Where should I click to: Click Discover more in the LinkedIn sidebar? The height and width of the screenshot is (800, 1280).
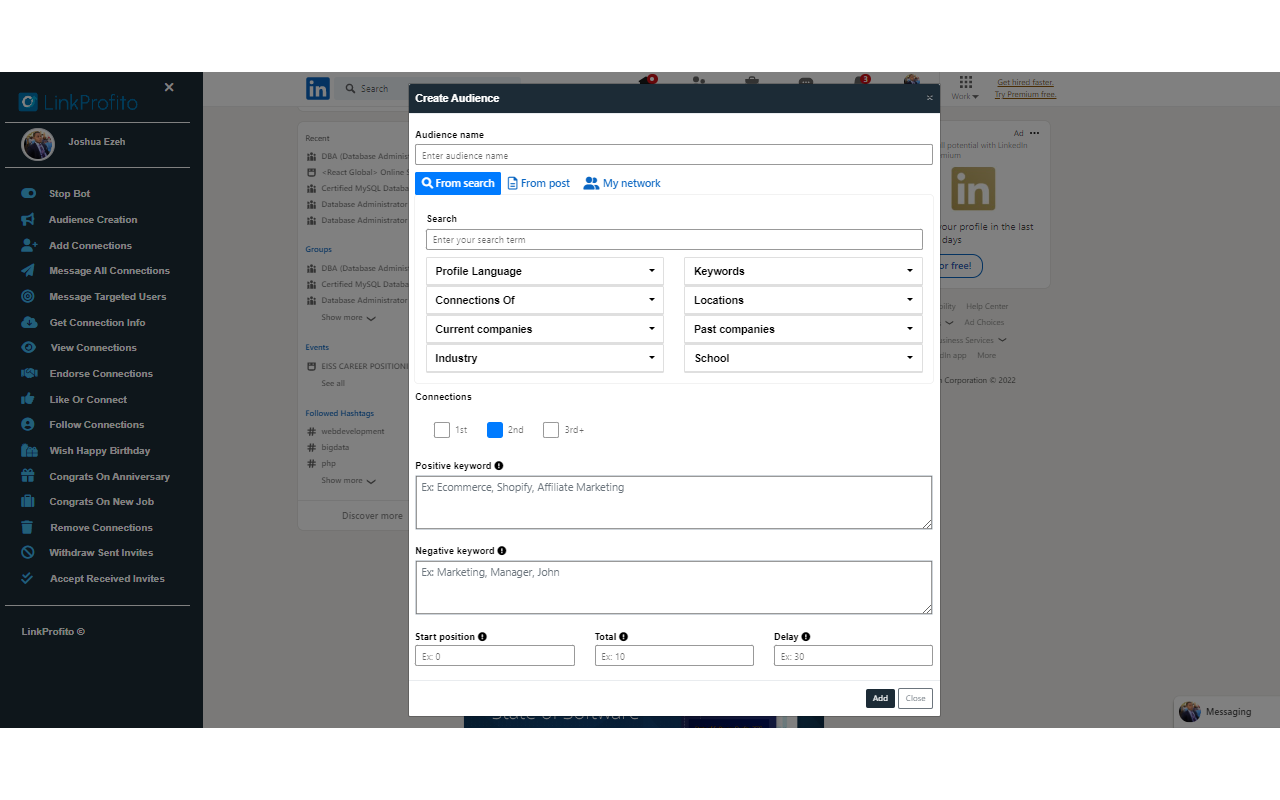pyautogui.click(x=372, y=516)
